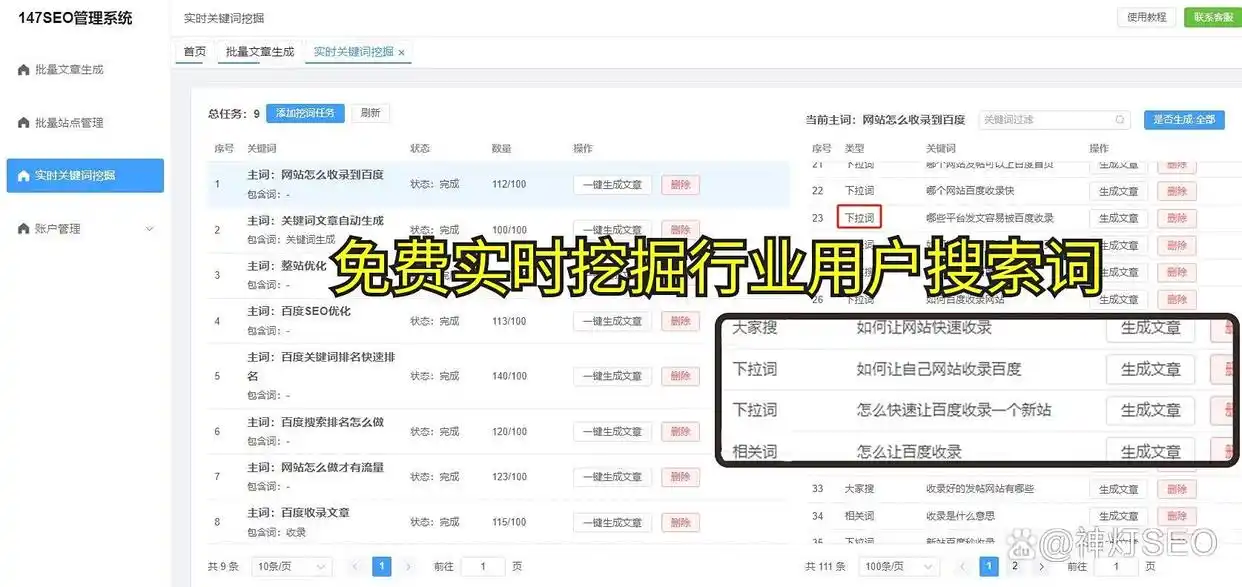Viewport: 1242px width, 587px height.
Task: Click the 联系客服 button
Action: (1211, 17)
